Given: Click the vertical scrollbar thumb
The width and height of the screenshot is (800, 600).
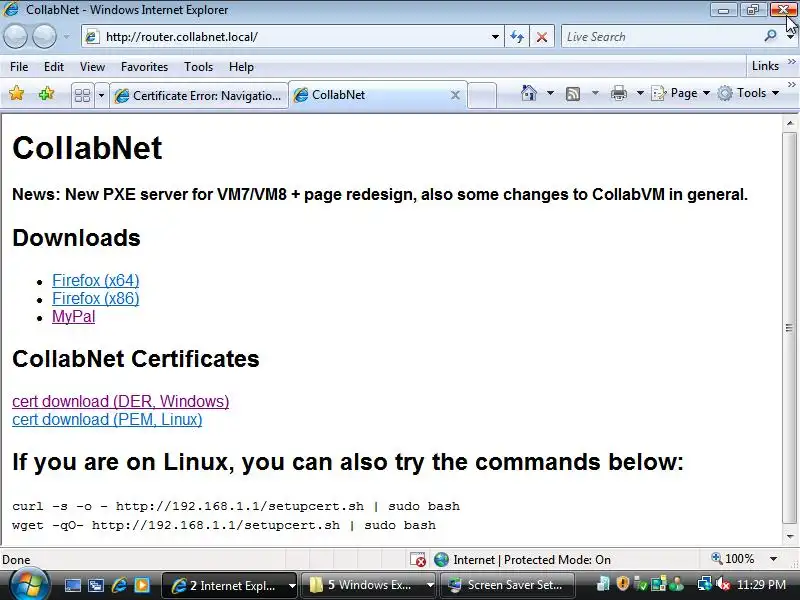Looking at the screenshot, I should coord(790,327).
